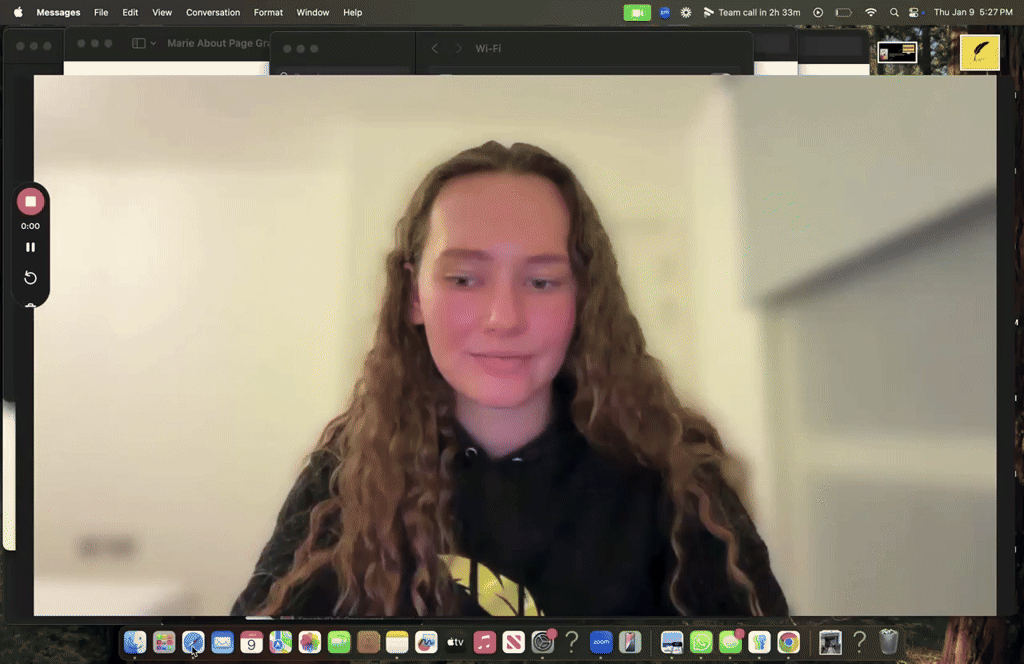Screen dimensions: 1024x664
Task: Open News from the Dock
Action: pyautogui.click(x=513, y=642)
